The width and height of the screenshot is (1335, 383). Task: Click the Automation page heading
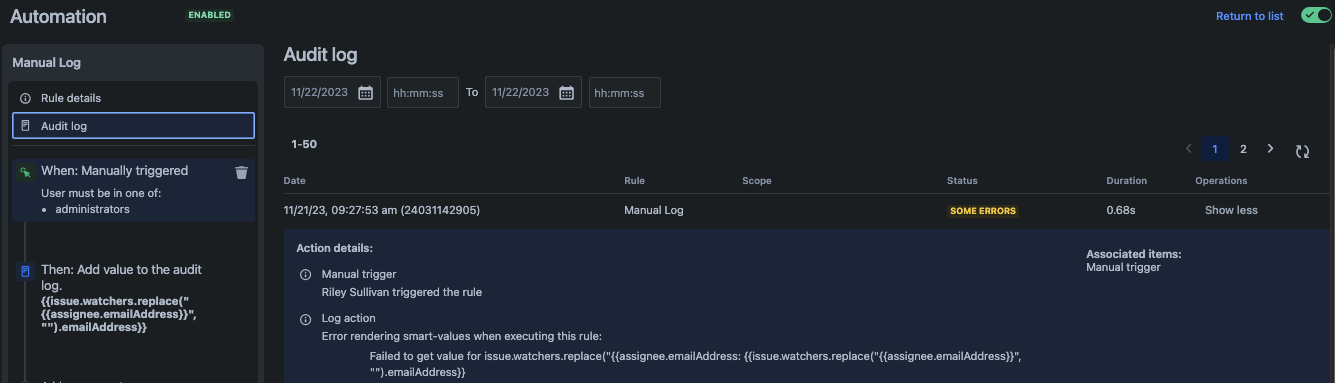pos(58,16)
